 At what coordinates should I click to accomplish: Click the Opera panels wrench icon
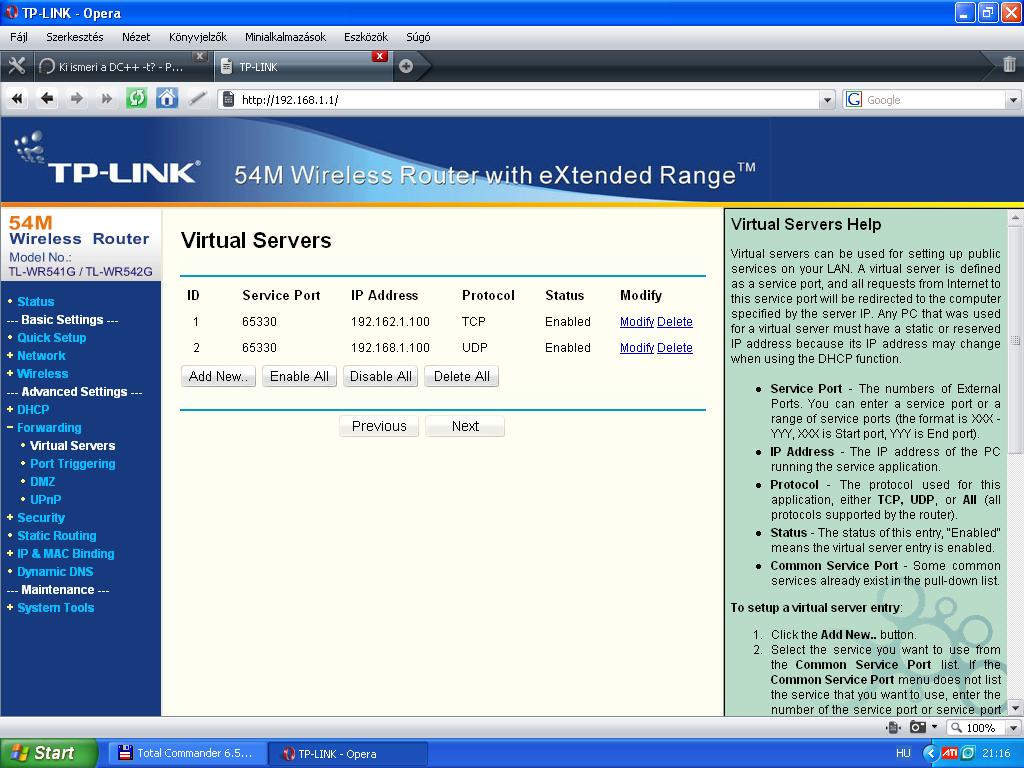tap(16, 67)
